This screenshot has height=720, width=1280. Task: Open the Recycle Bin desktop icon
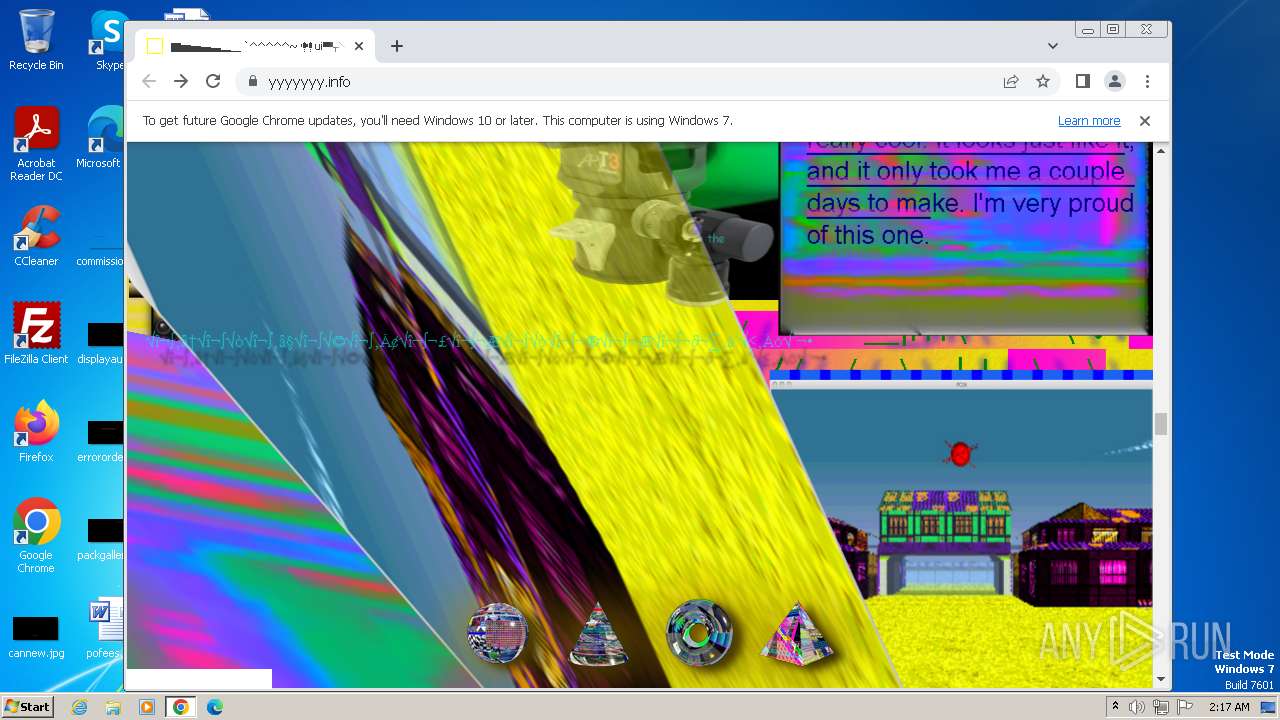coord(36,40)
